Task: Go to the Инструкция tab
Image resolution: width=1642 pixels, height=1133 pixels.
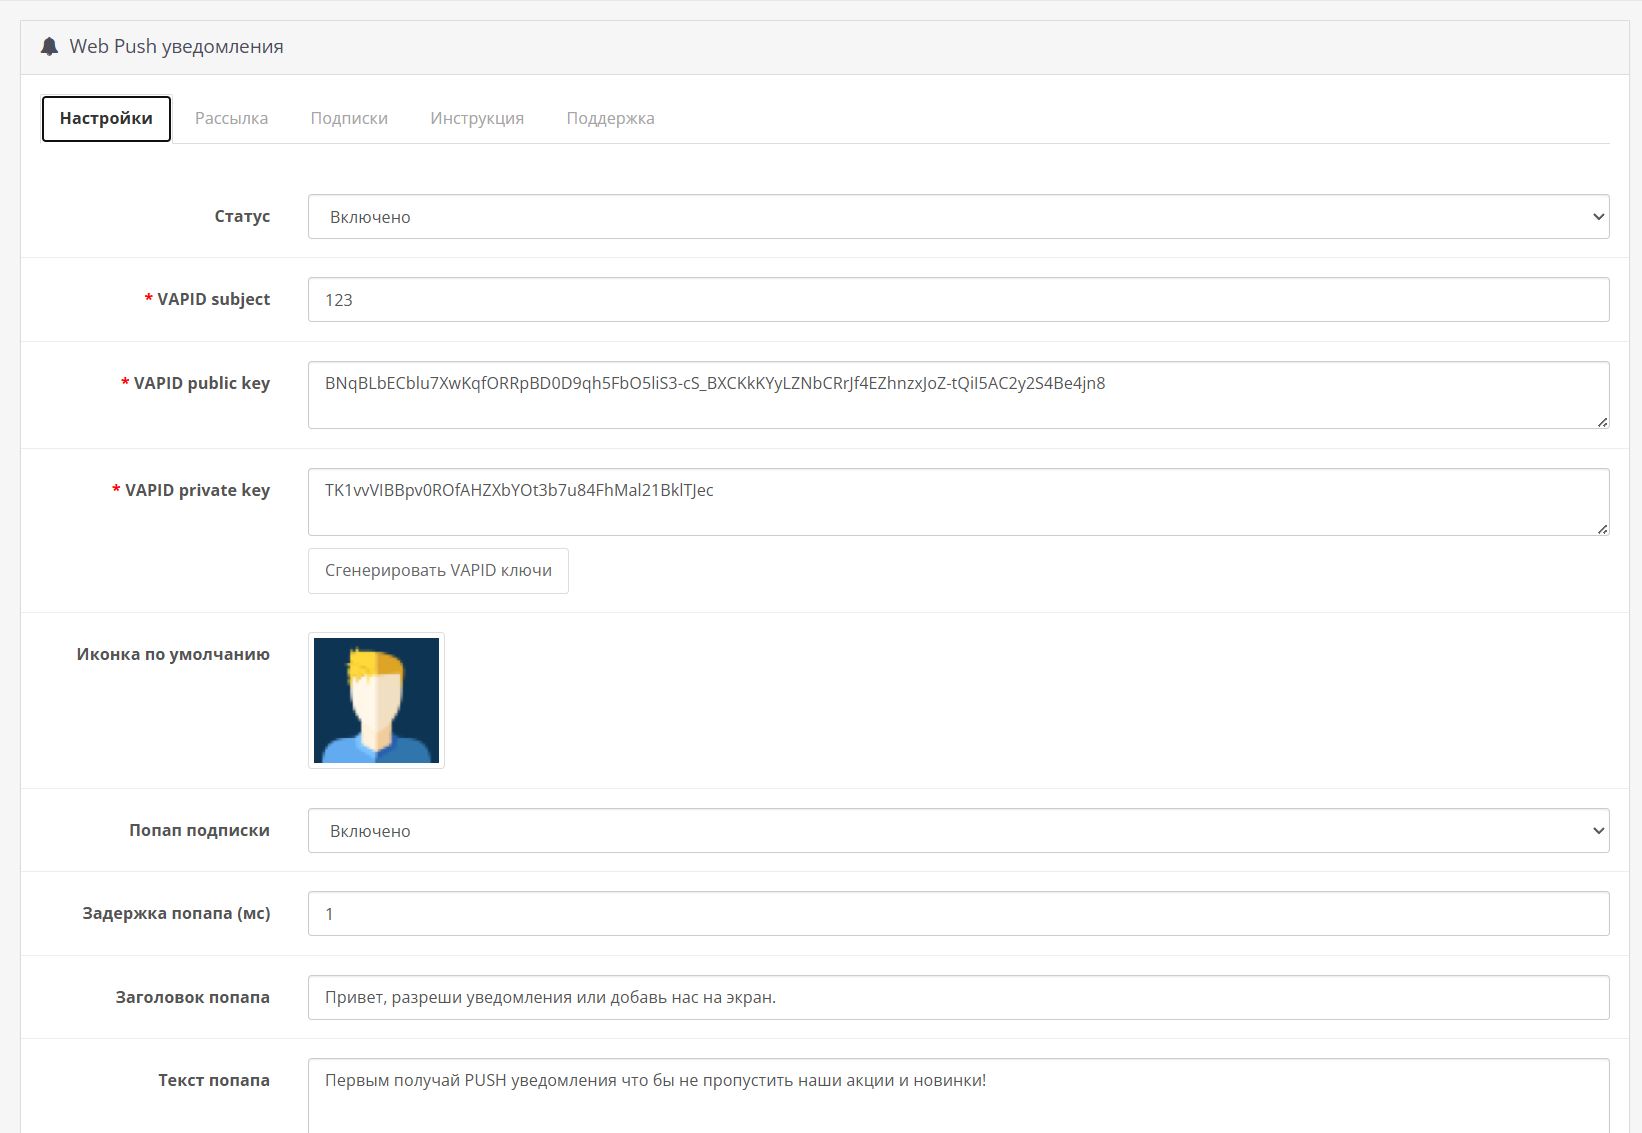Action: [477, 118]
